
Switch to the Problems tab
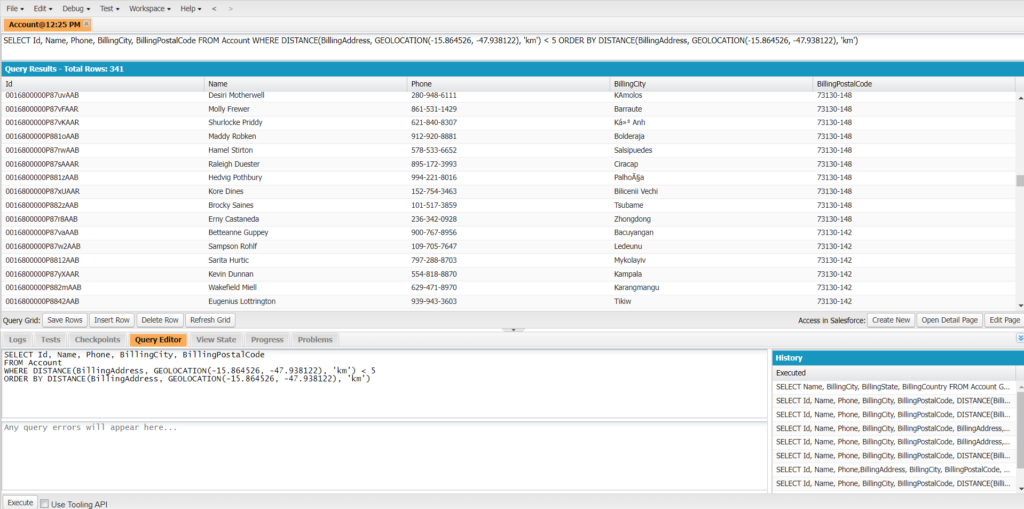(315, 340)
